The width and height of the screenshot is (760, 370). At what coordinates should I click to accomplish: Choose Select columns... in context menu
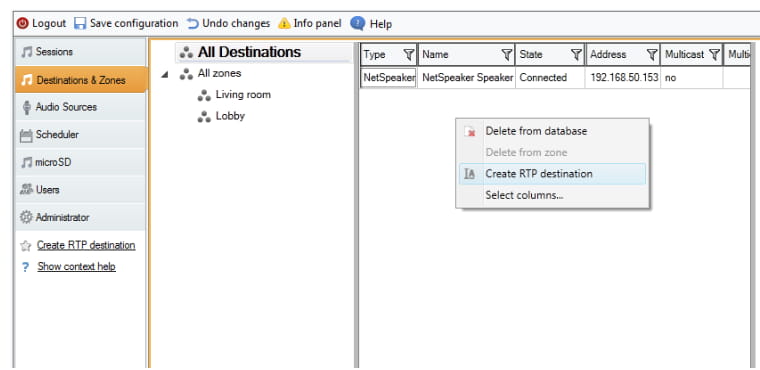552,195
